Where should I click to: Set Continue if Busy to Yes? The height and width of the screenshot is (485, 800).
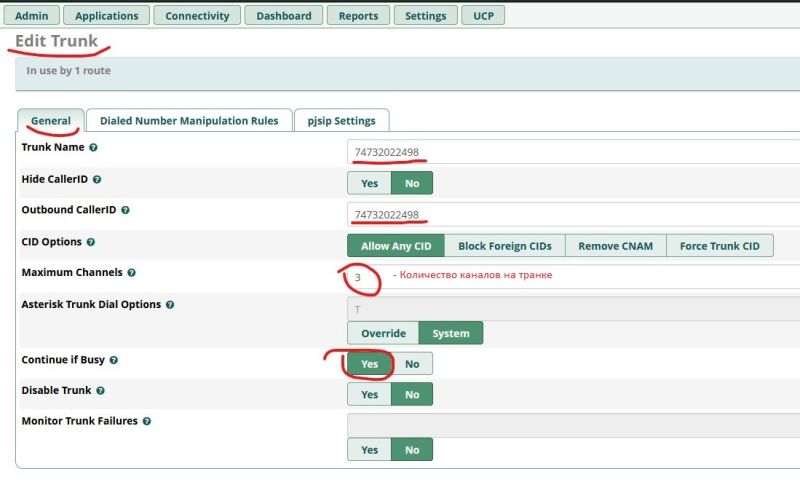(369, 364)
